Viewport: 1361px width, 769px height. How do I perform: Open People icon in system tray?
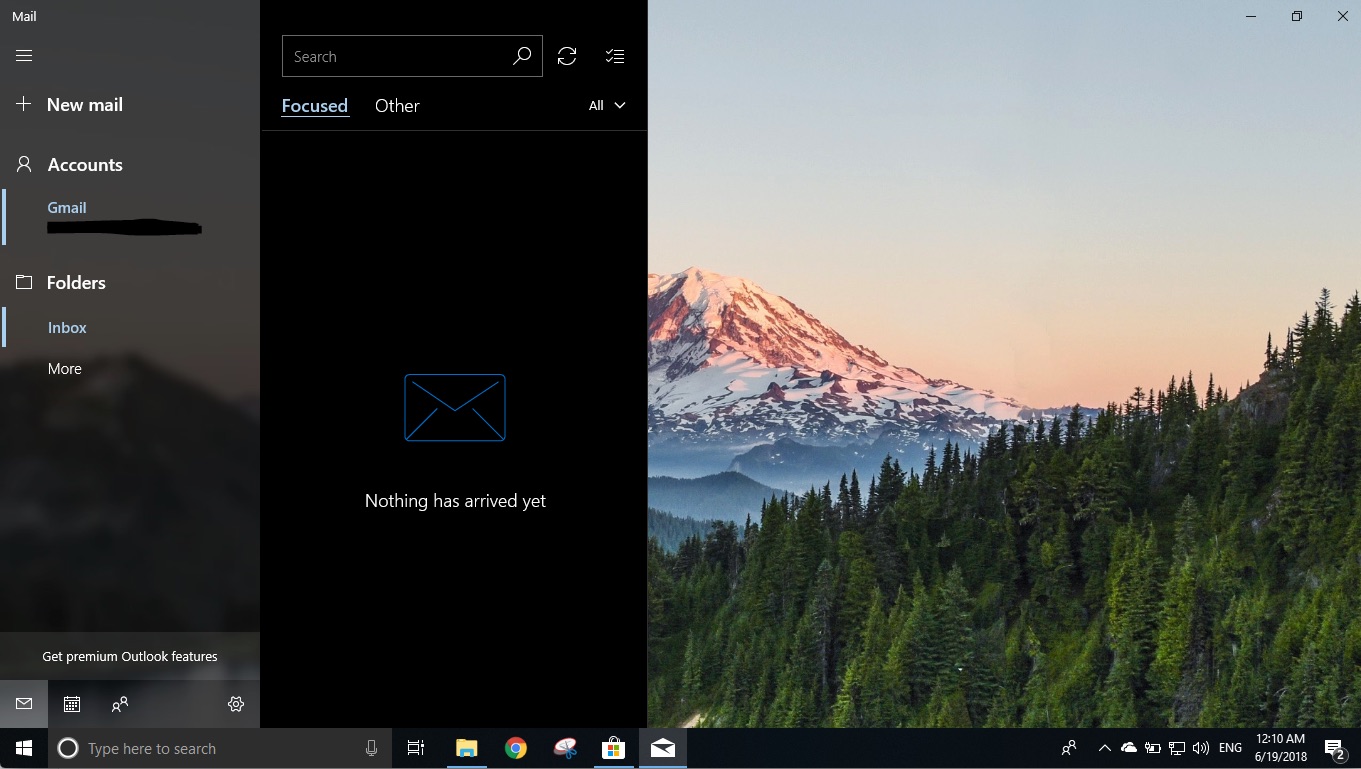point(1069,748)
